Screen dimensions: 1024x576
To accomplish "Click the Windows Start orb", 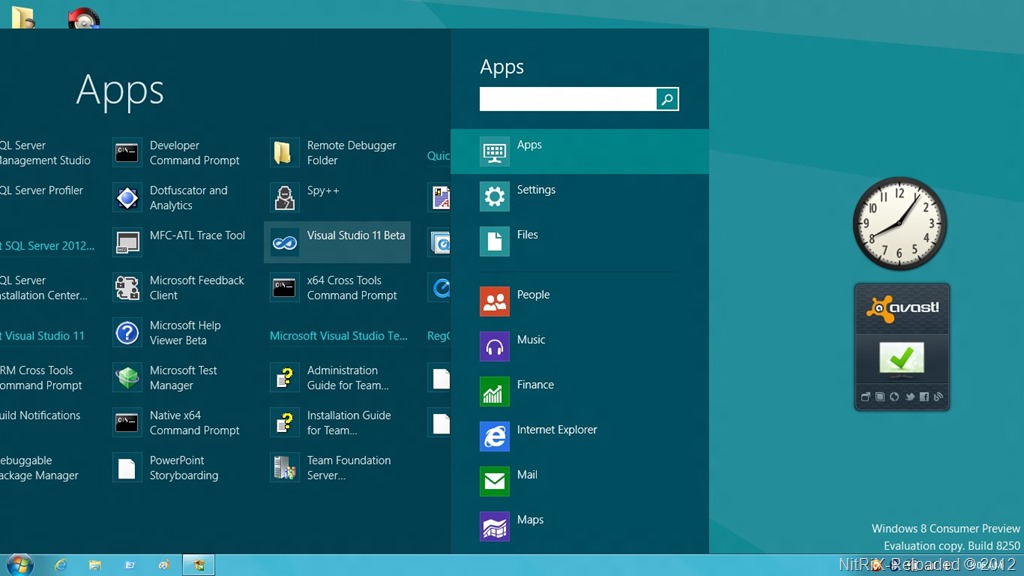I will (x=19, y=565).
